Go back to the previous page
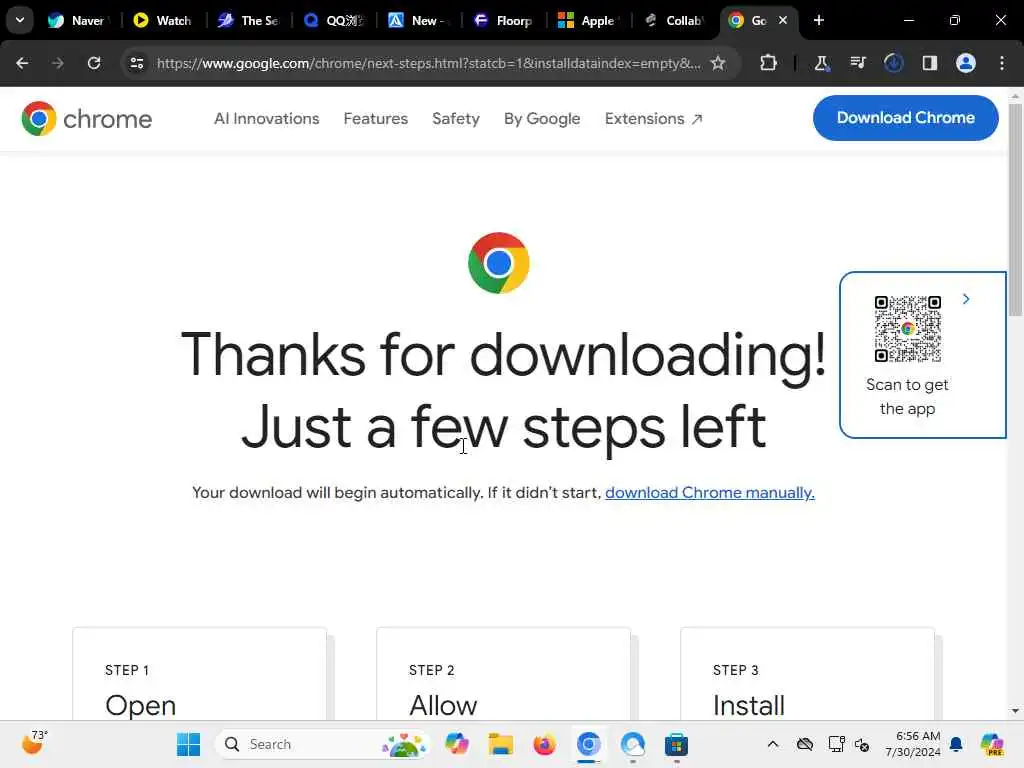This screenshot has width=1024, height=768. (22, 63)
